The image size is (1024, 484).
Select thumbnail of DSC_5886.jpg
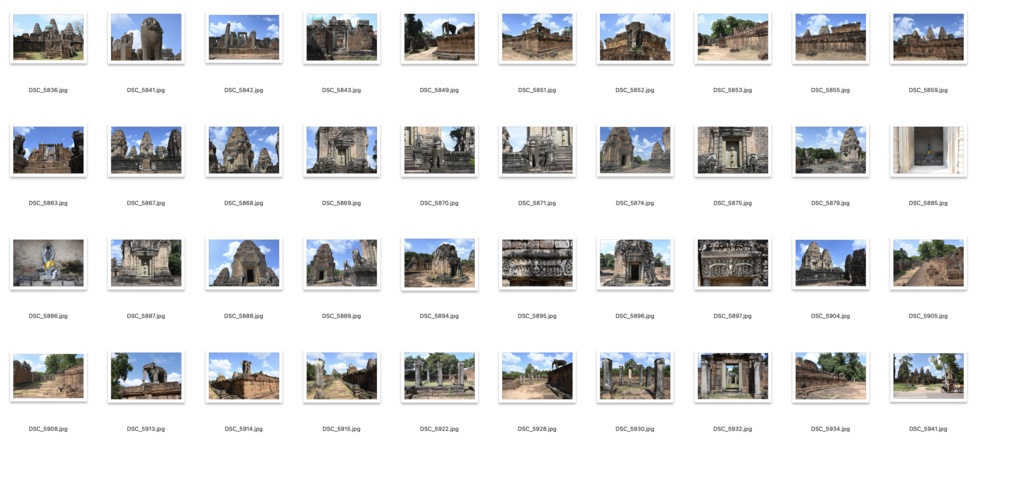(x=48, y=263)
